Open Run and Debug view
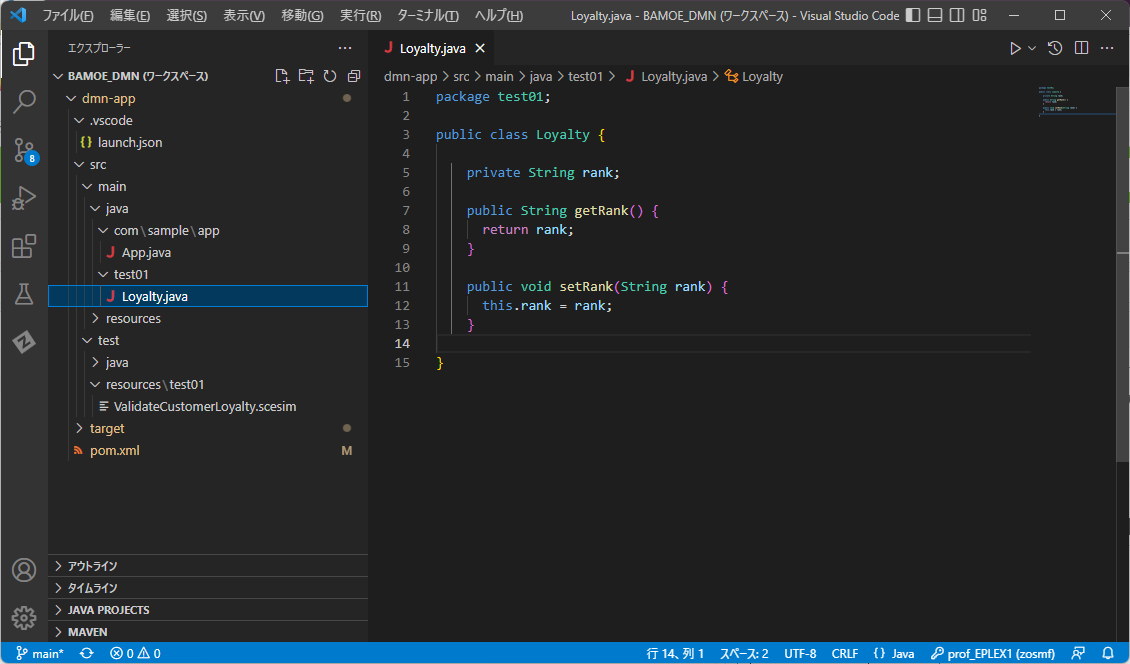The width and height of the screenshot is (1130, 664). [x=24, y=199]
